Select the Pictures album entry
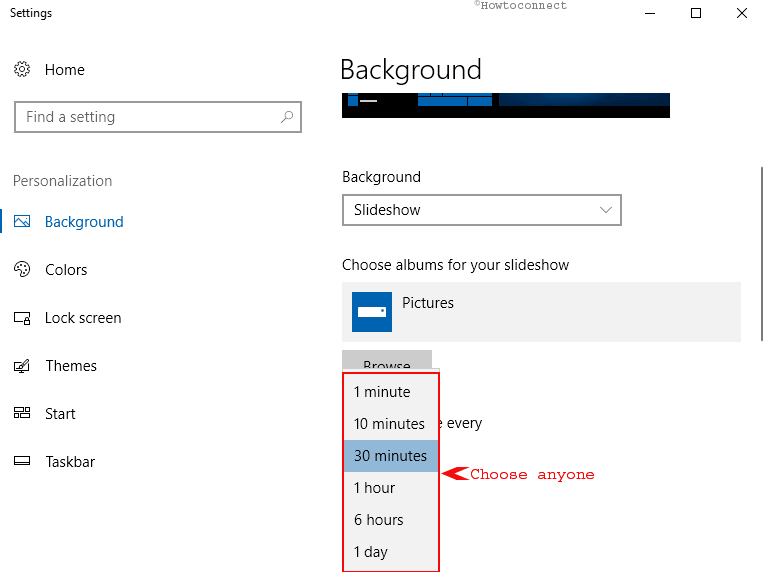Screen dimensions: 763x572 tap(541, 312)
